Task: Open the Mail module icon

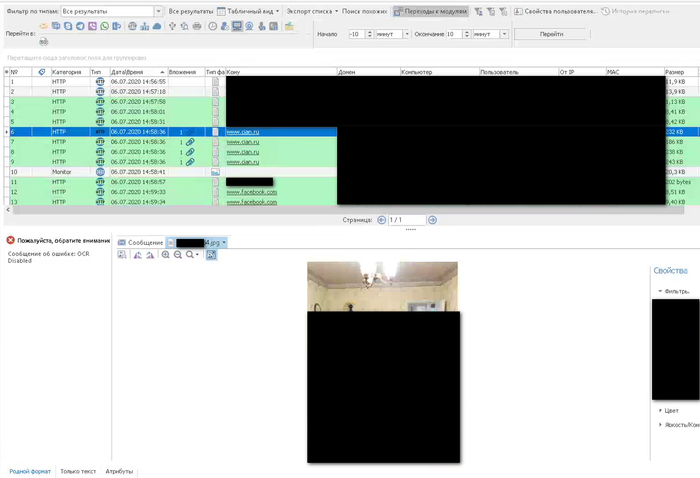Action: coord(44,26)
